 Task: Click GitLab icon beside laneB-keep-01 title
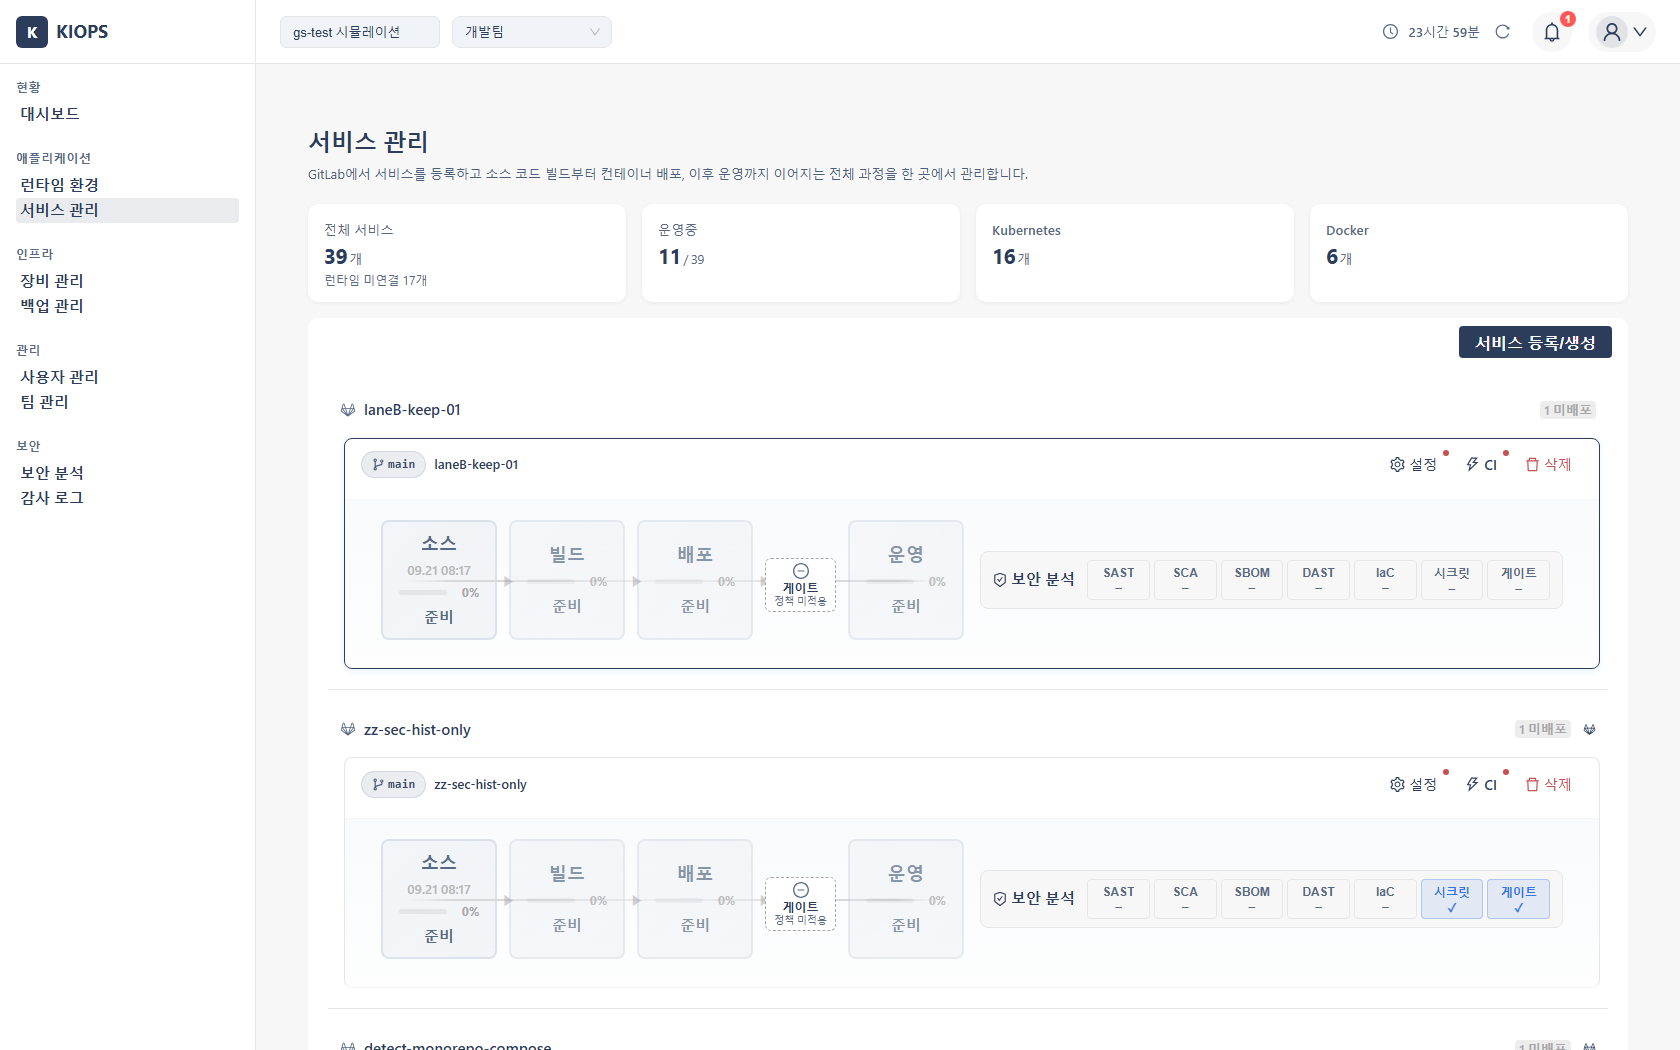coord(348,410)
